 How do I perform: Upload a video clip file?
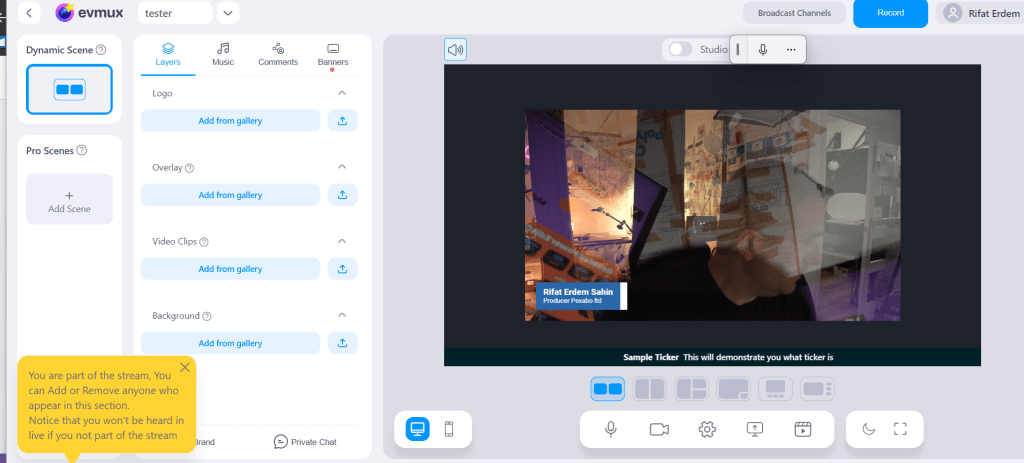point(342,269)
